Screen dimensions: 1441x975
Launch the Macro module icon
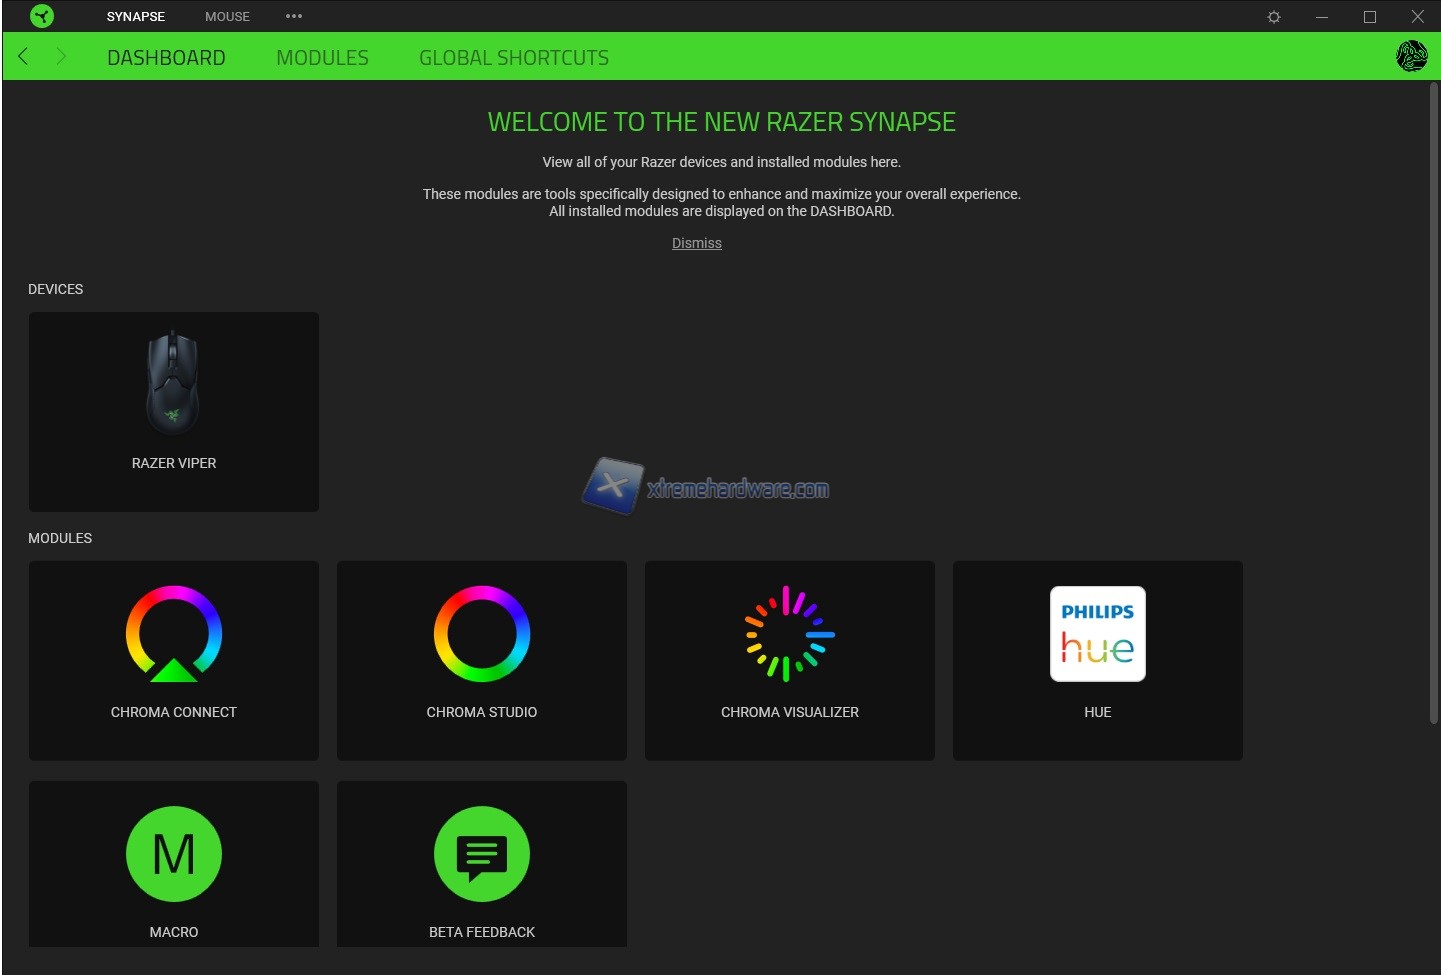point(173,854)
